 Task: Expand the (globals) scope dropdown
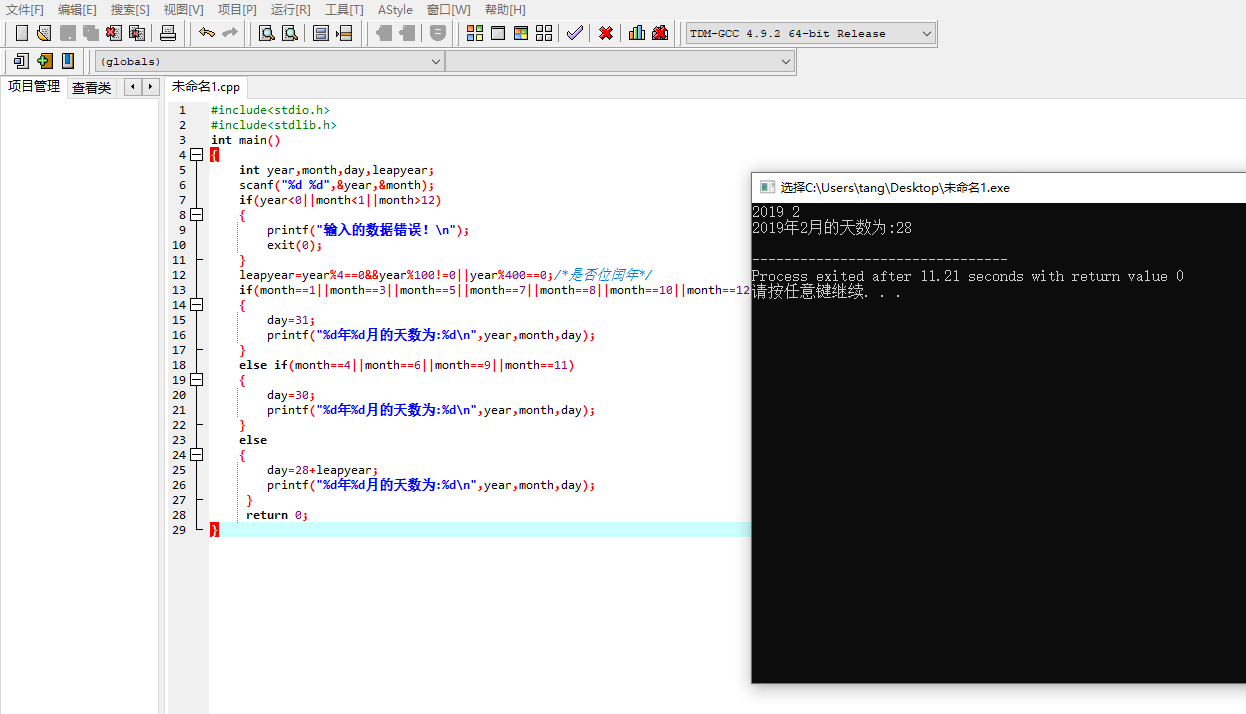(435, 61)
